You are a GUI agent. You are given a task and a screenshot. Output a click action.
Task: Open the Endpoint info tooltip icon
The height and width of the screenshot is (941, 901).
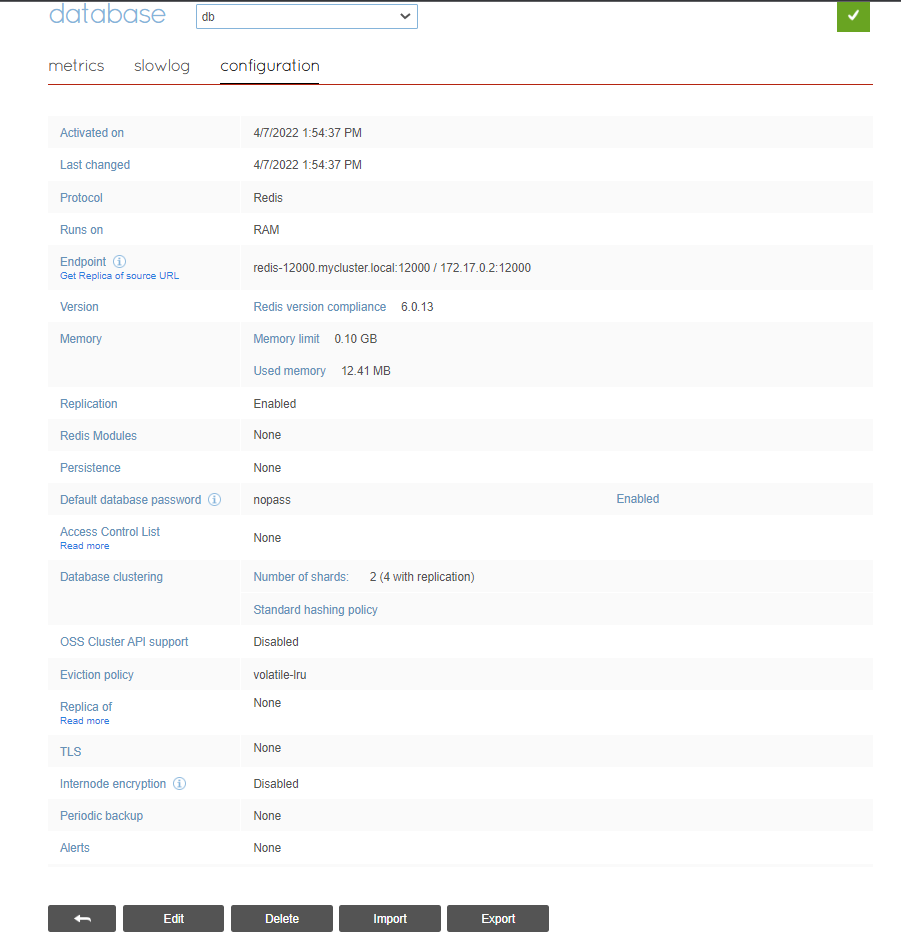pyautogui.click(x=119, y=260)
